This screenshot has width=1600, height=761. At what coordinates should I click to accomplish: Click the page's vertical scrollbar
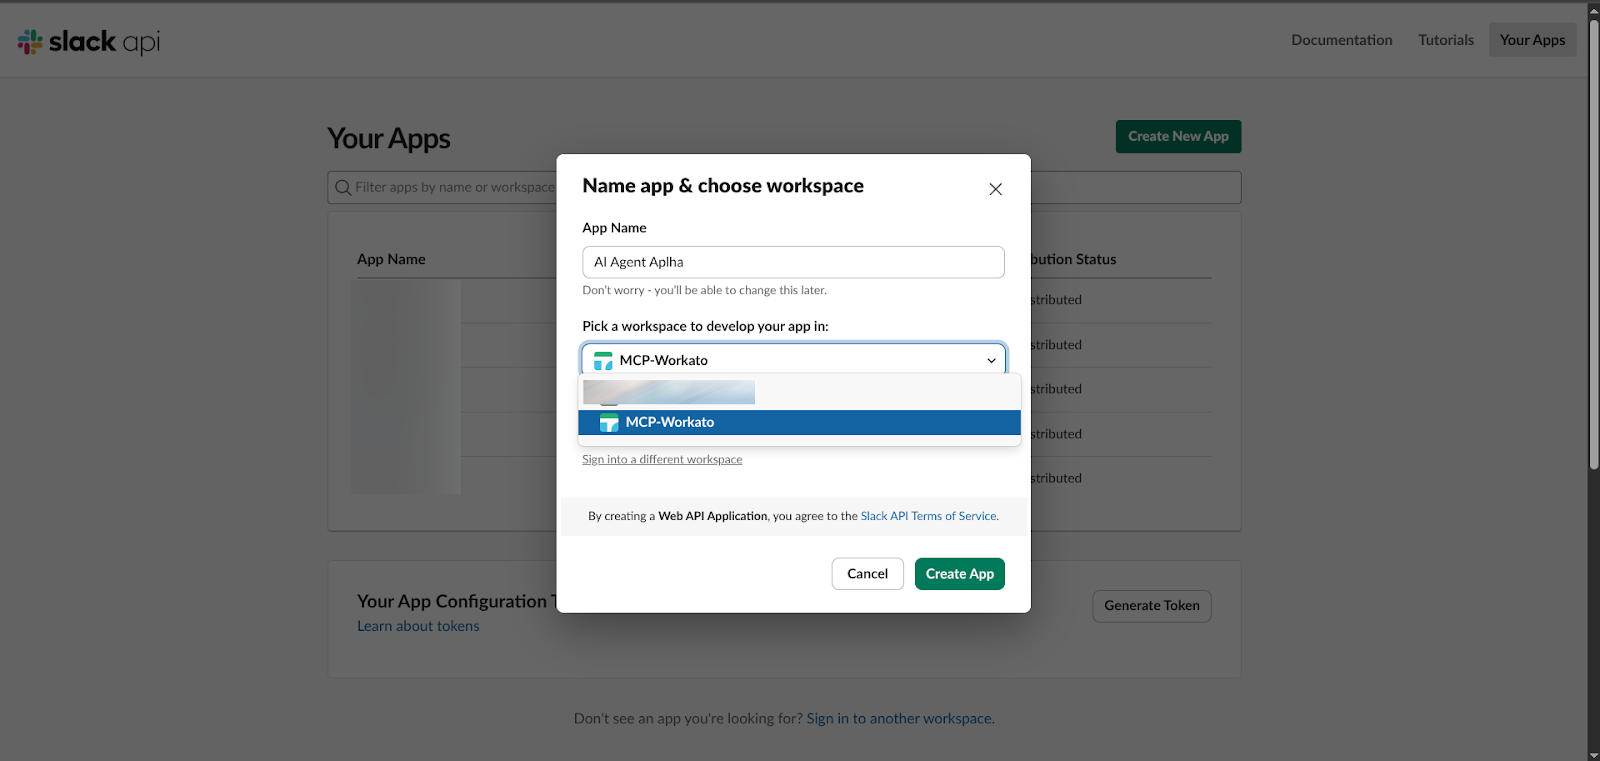pos(1593,240)
